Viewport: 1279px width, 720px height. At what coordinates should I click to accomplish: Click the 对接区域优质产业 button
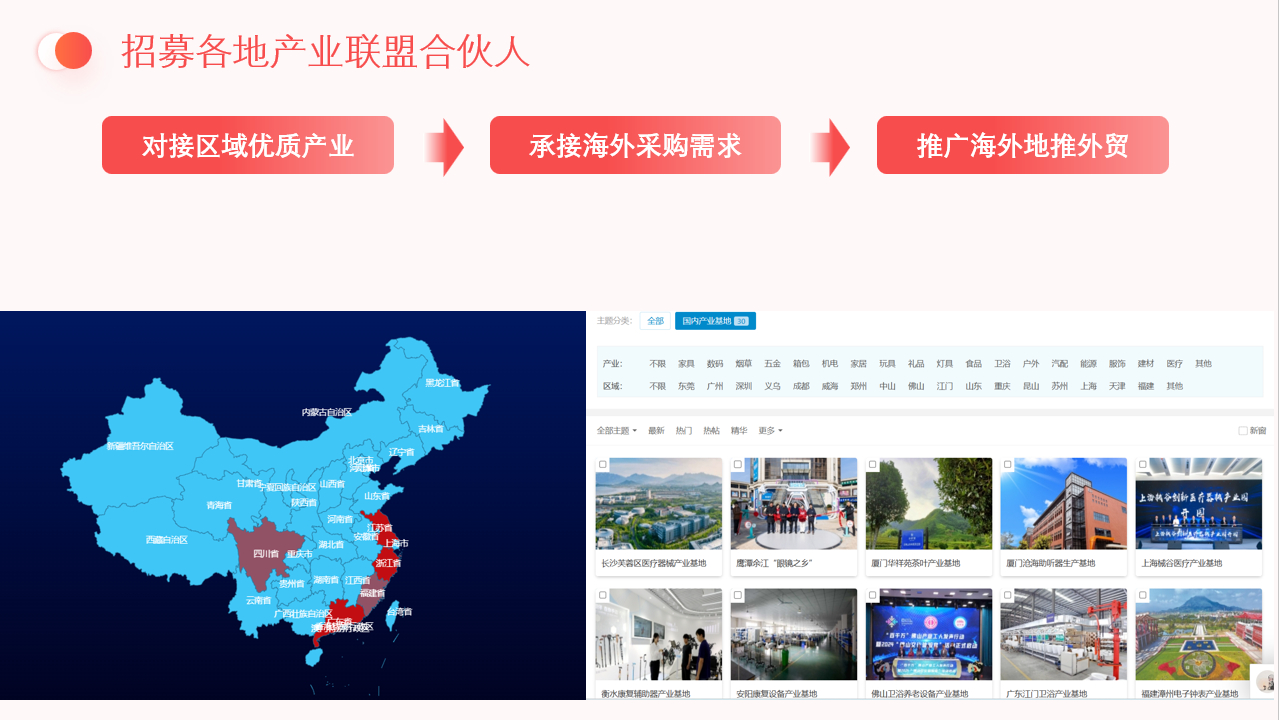(248, 146)
